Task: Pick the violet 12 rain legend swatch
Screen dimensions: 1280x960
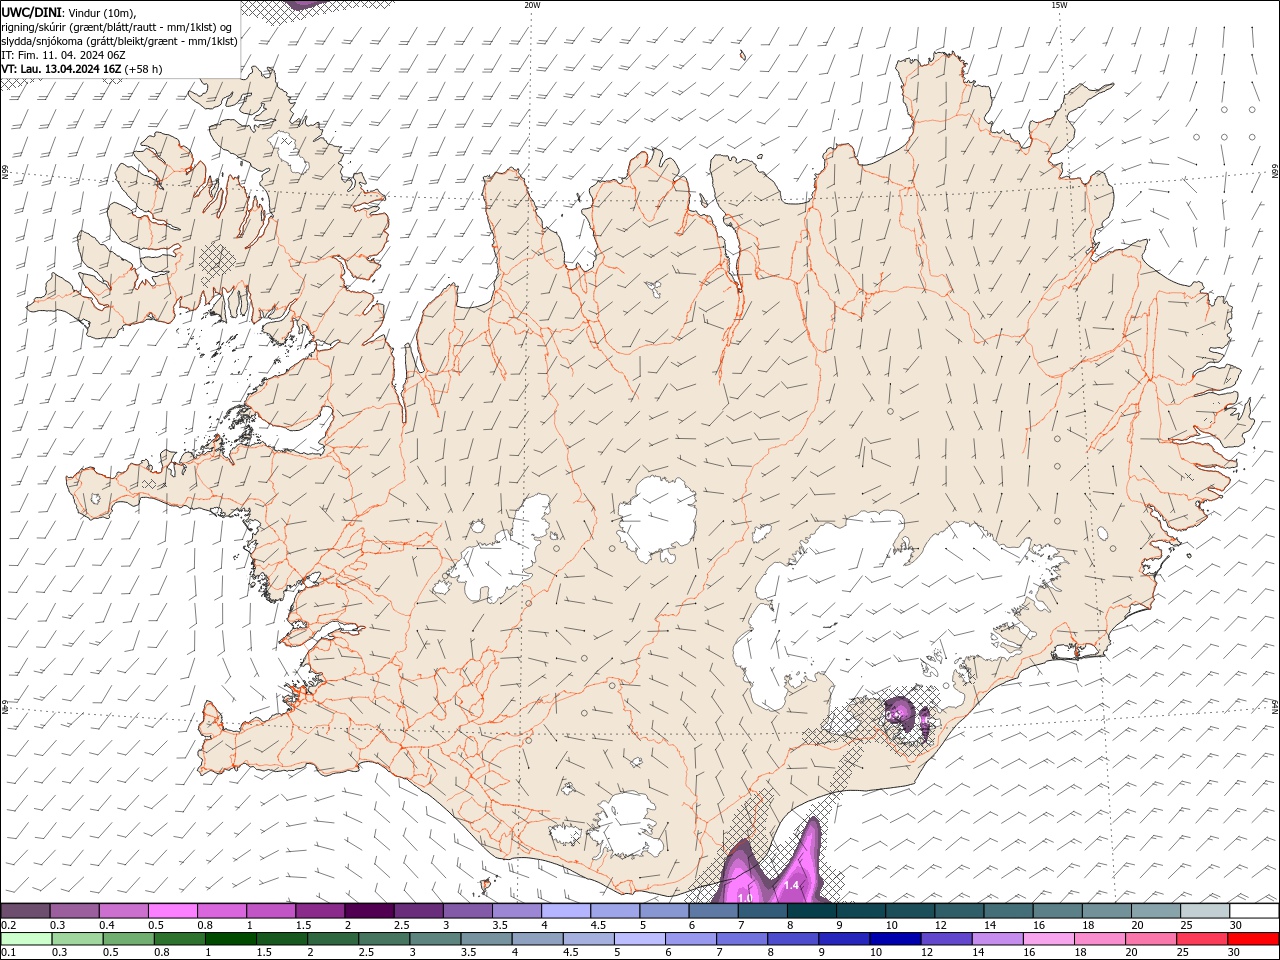Action: point(946,938)
